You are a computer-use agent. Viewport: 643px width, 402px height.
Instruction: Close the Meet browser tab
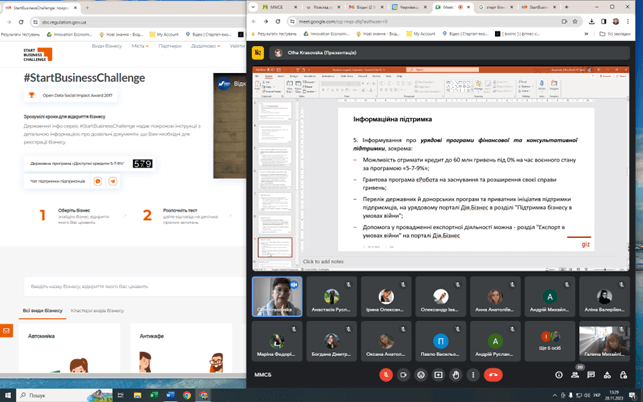point(469,7)
